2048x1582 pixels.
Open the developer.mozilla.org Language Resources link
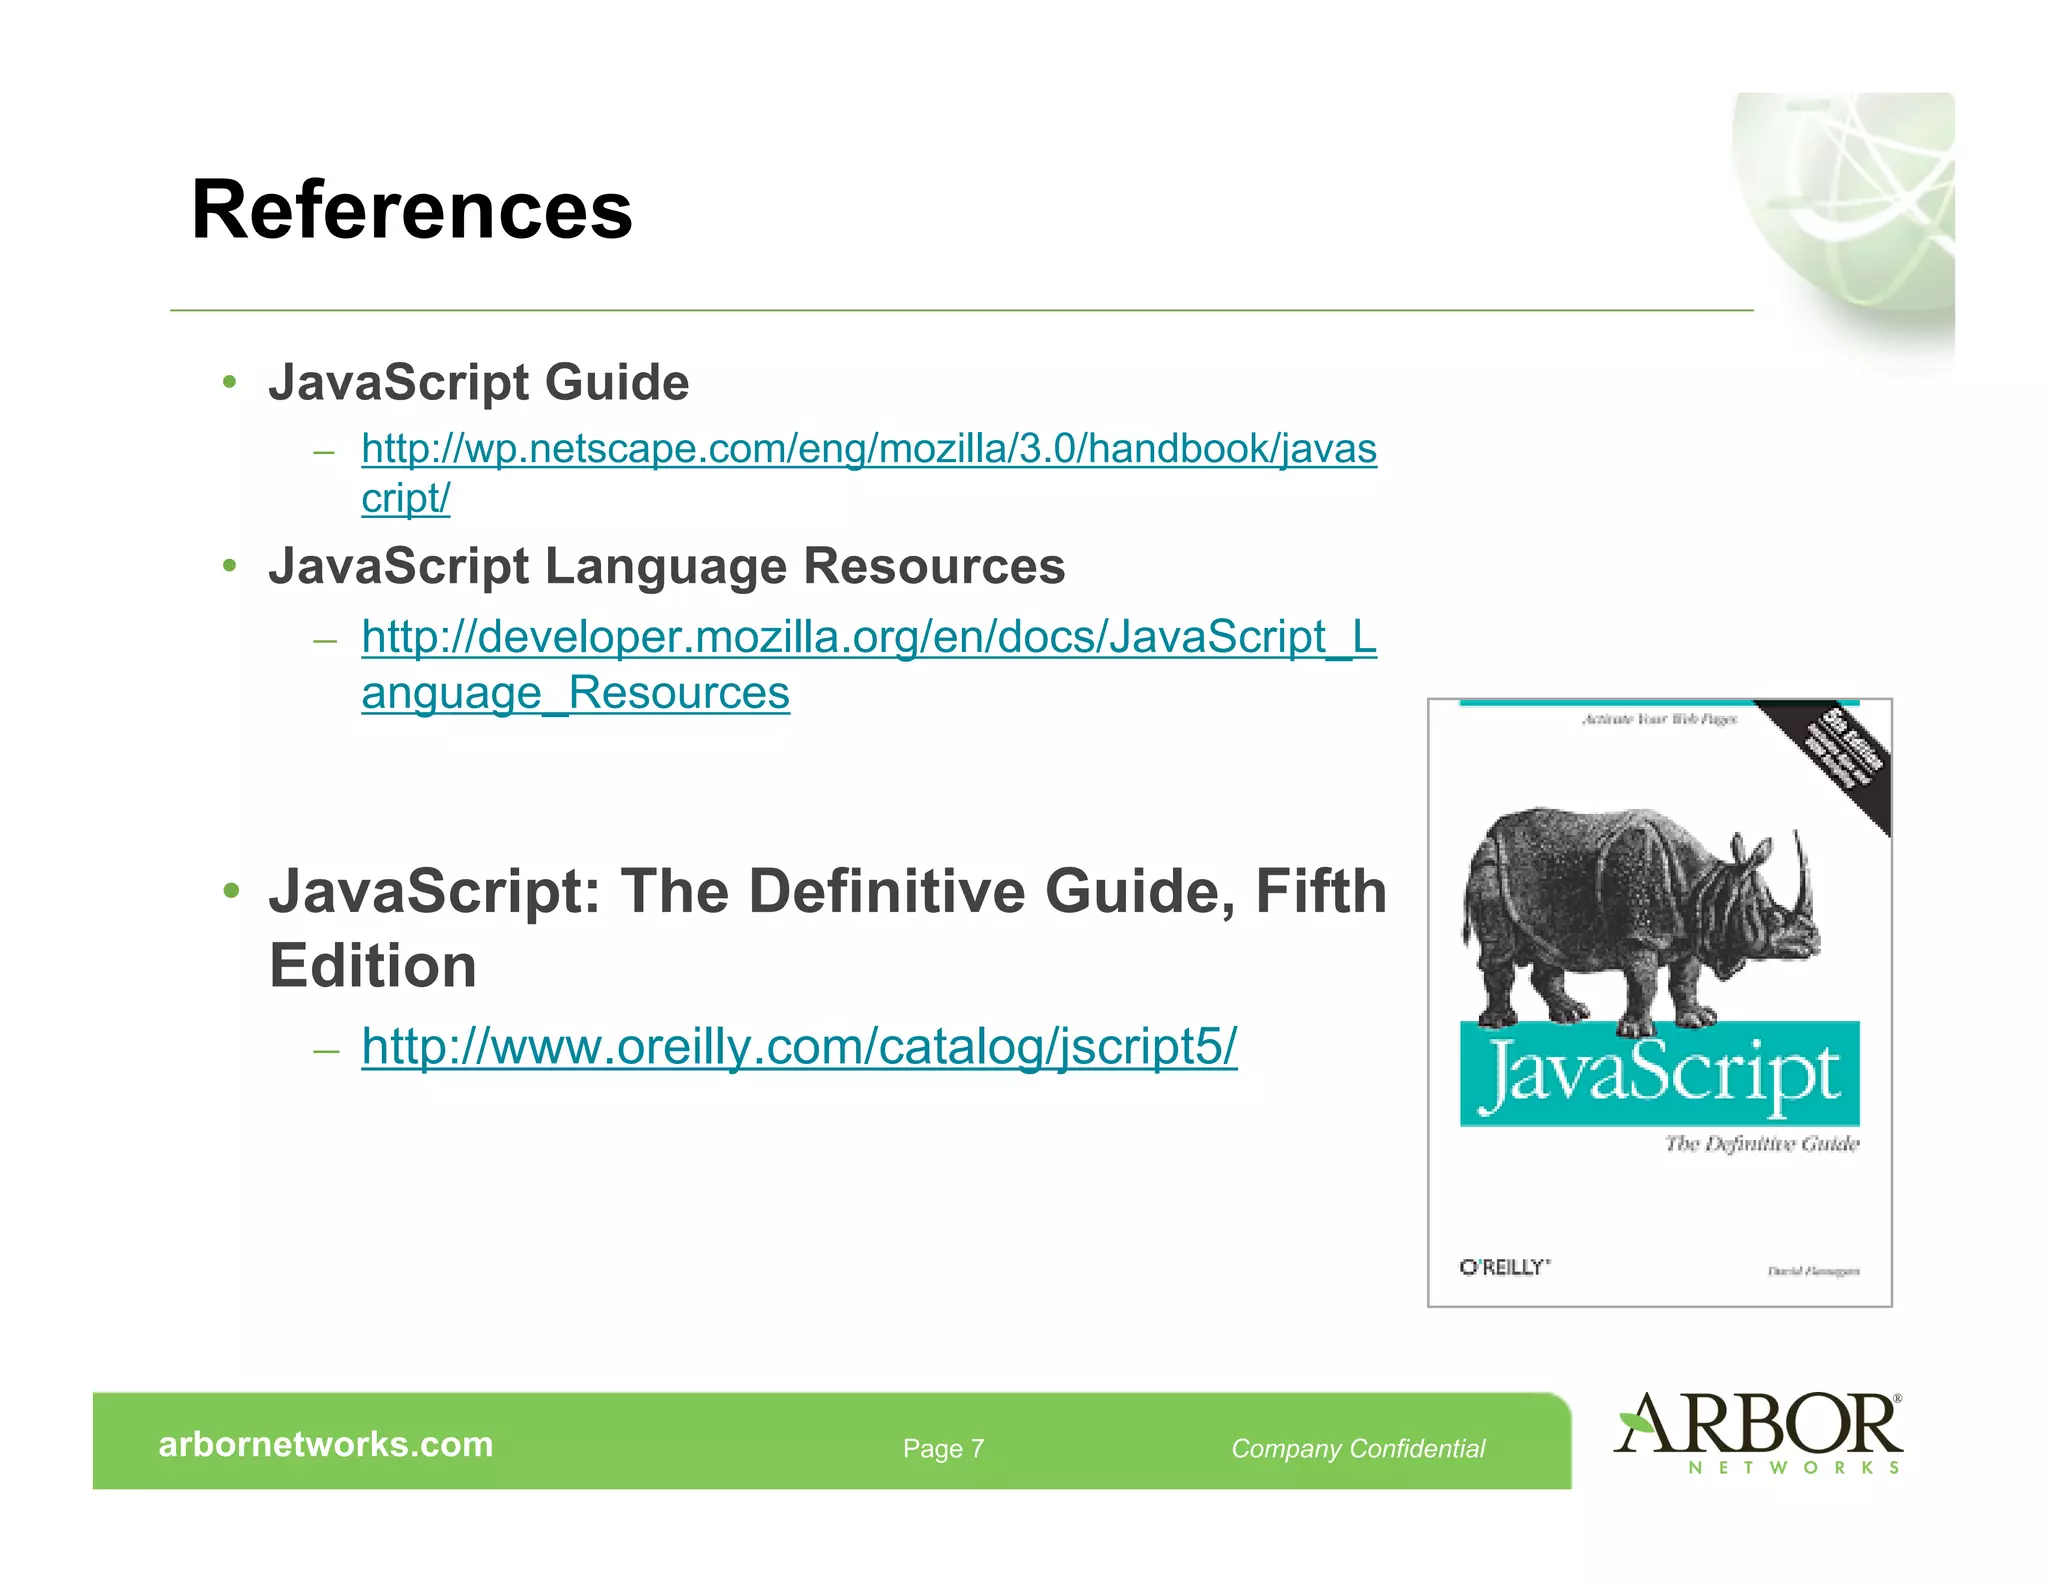(x=868, y=637)
